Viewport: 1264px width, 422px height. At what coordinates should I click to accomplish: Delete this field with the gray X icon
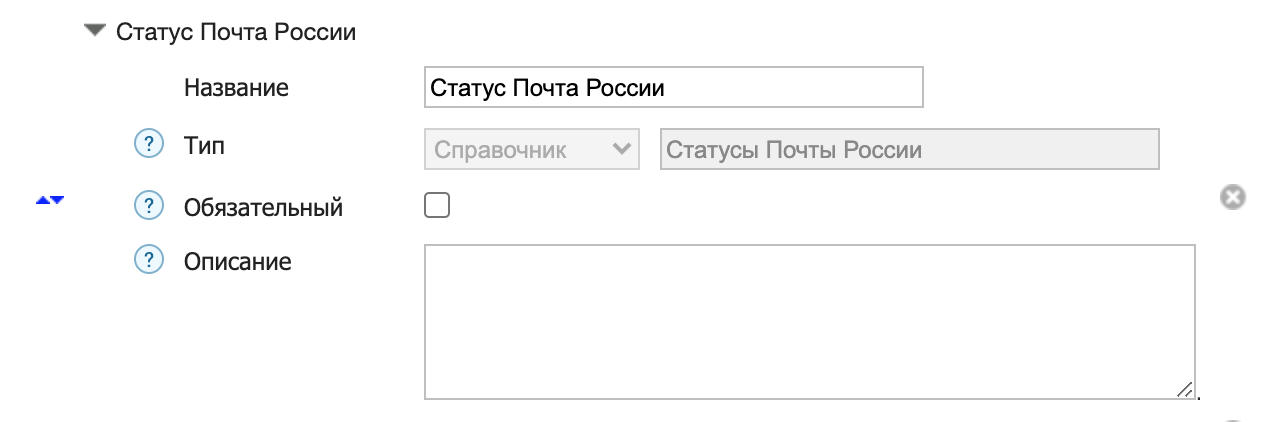click(1233, 197)
